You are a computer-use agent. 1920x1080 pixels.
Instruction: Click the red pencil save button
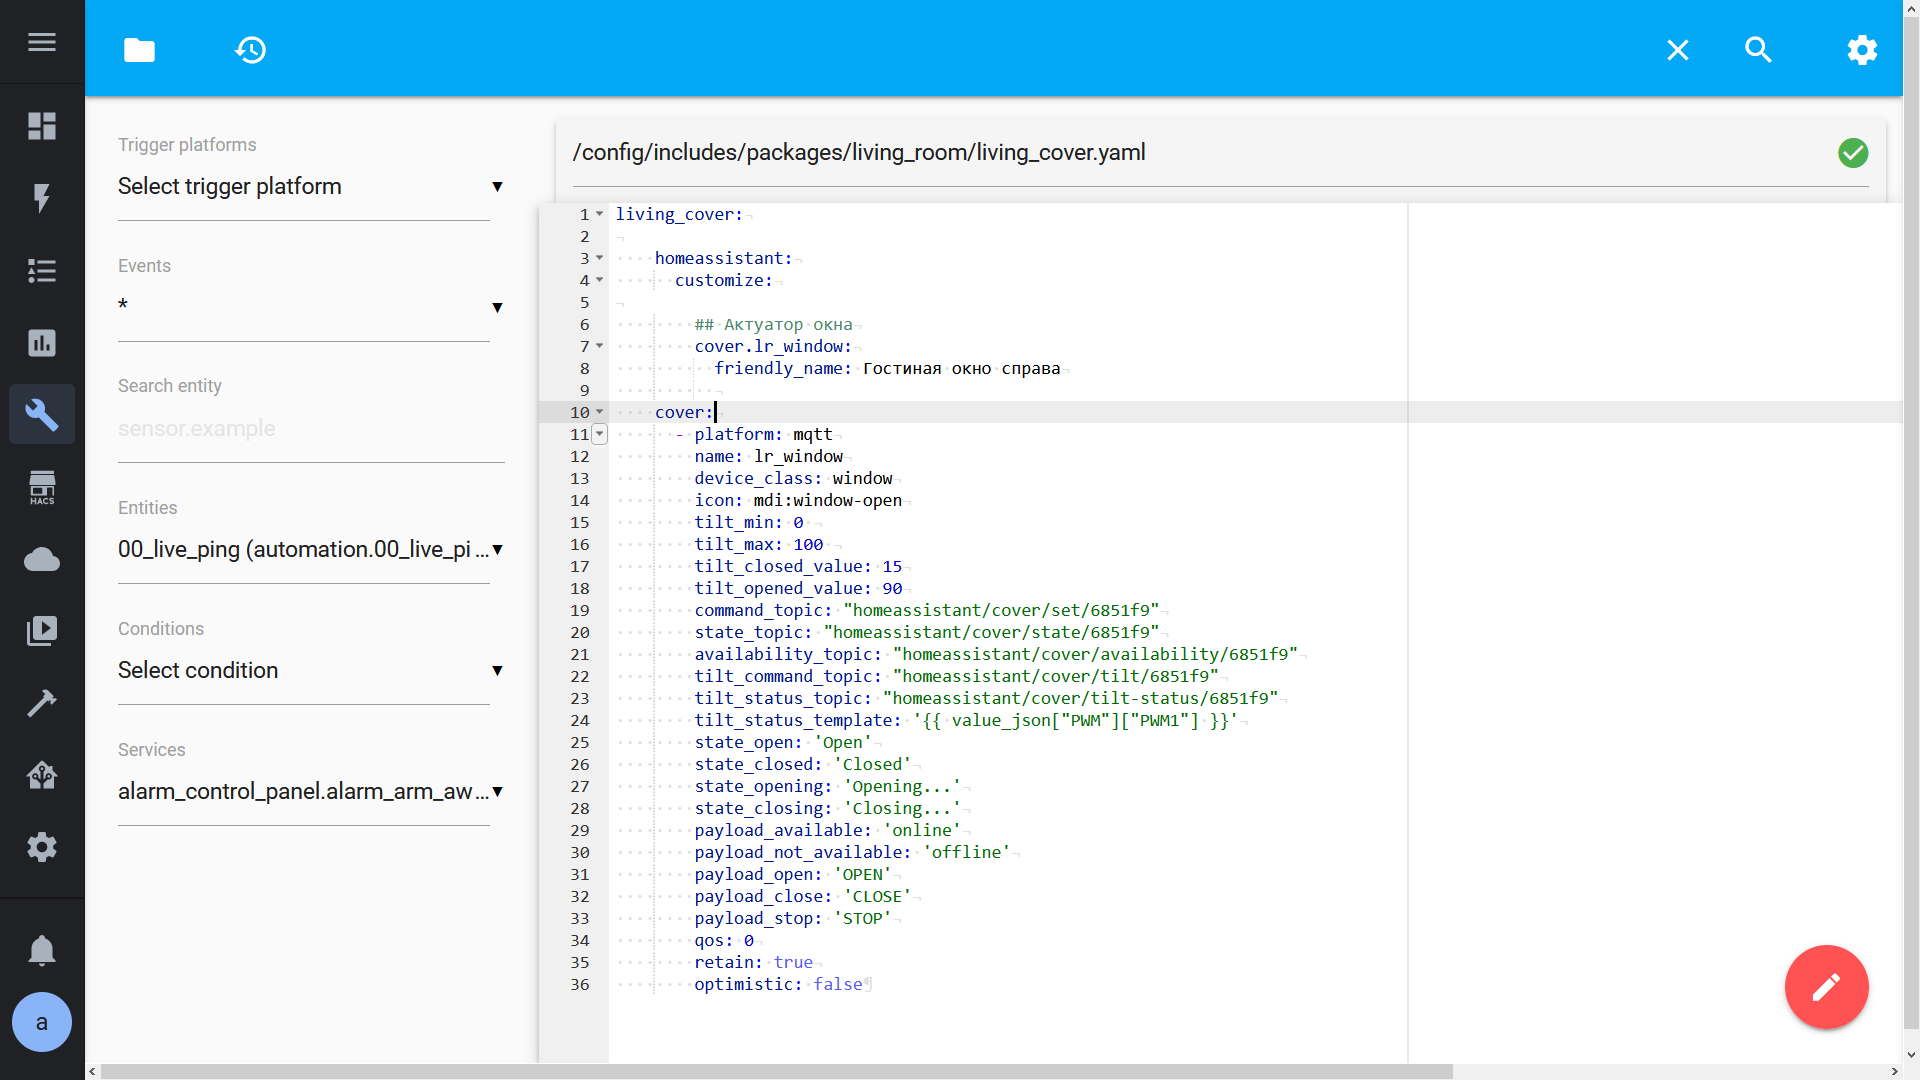coord(1826,987)
